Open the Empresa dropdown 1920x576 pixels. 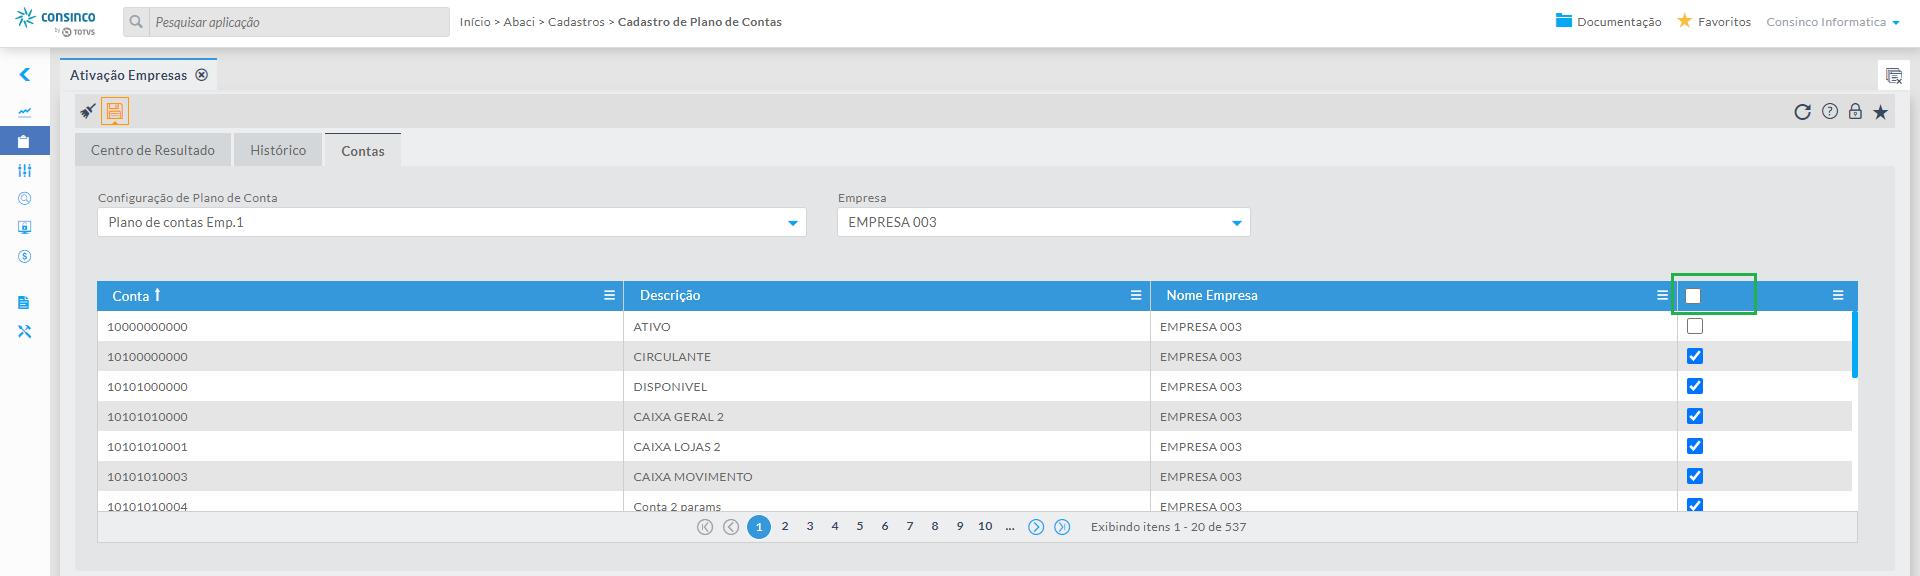(1044, 222)
